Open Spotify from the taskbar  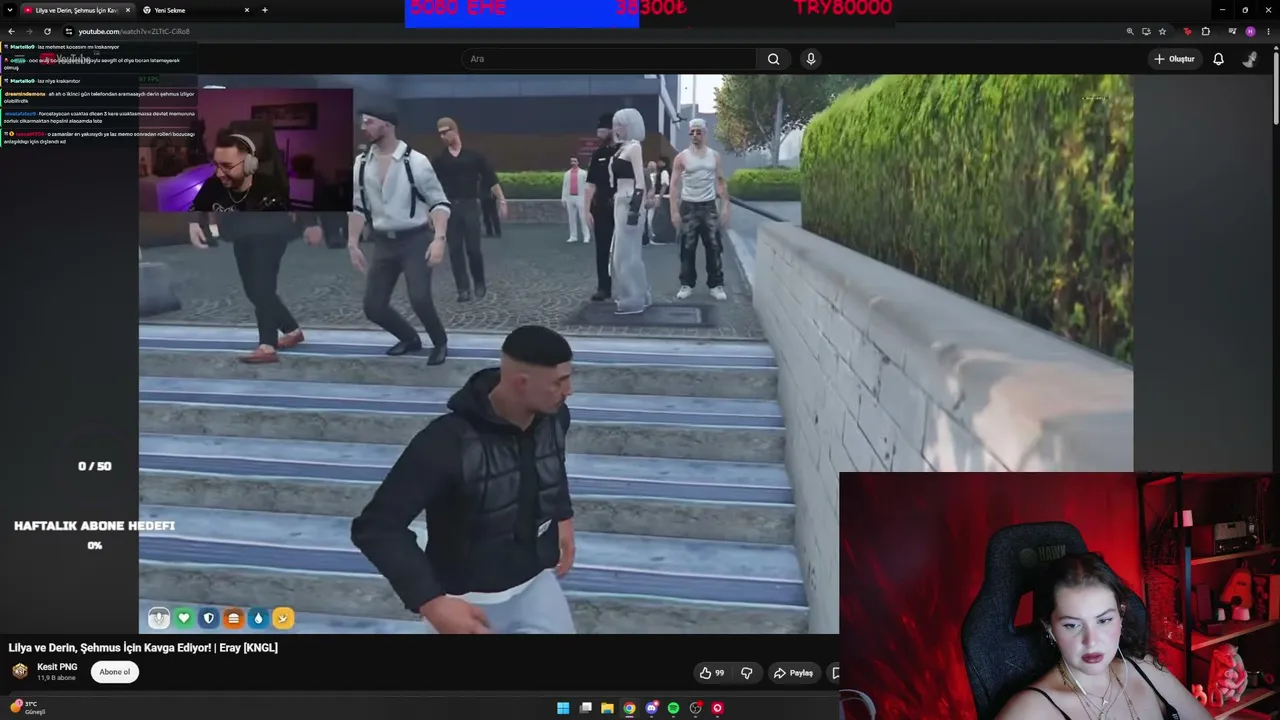[673, 708]
